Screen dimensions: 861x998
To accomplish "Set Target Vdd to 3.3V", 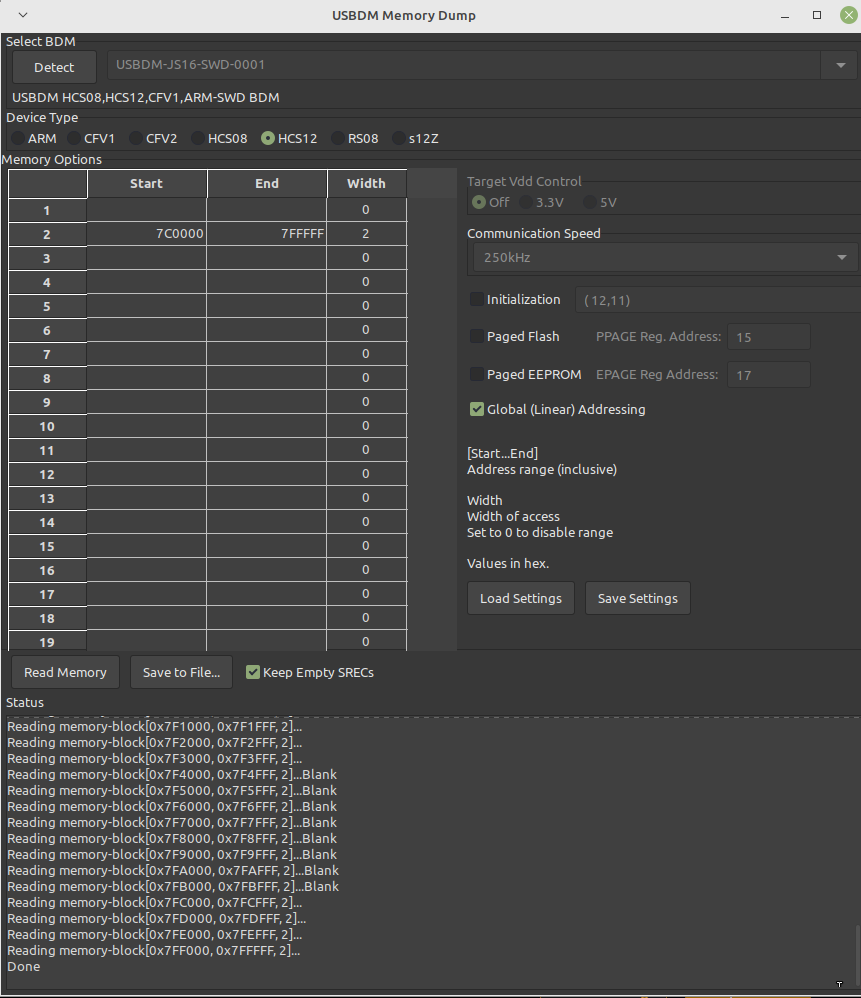I will tap(542, 202).
